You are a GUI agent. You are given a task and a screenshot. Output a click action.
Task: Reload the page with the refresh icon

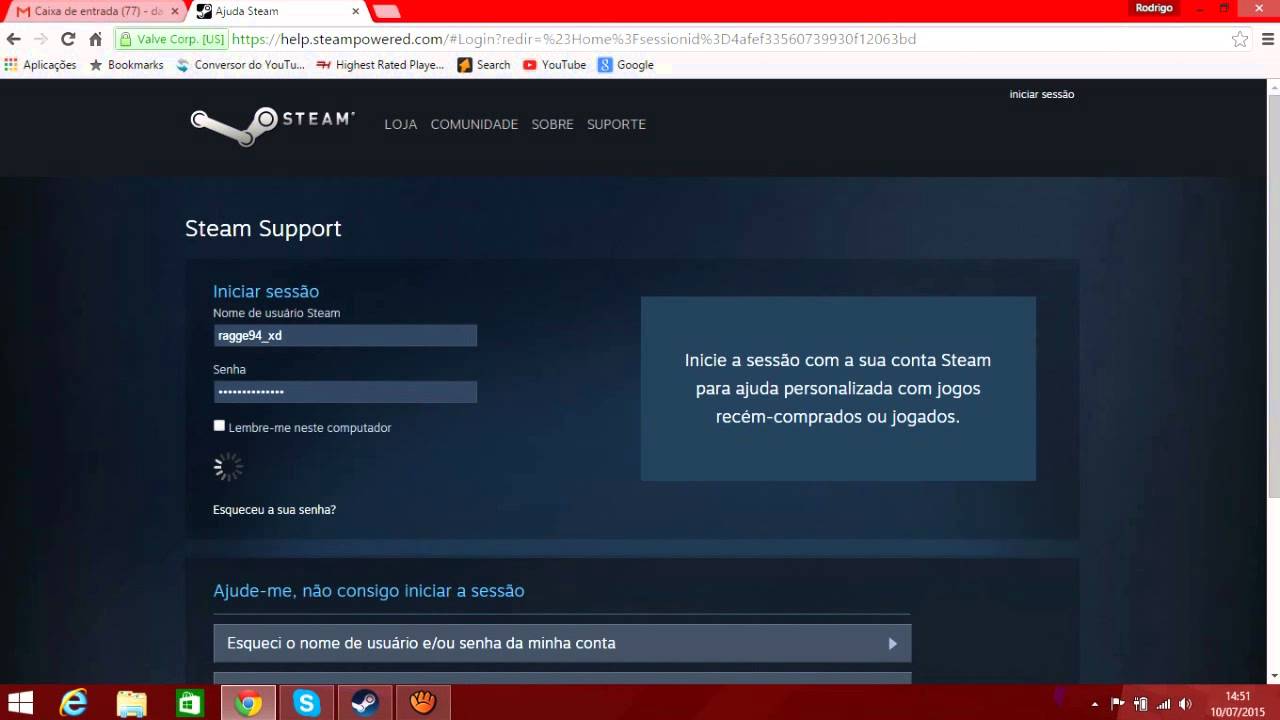pyautogui.click(x=68, y=39)
